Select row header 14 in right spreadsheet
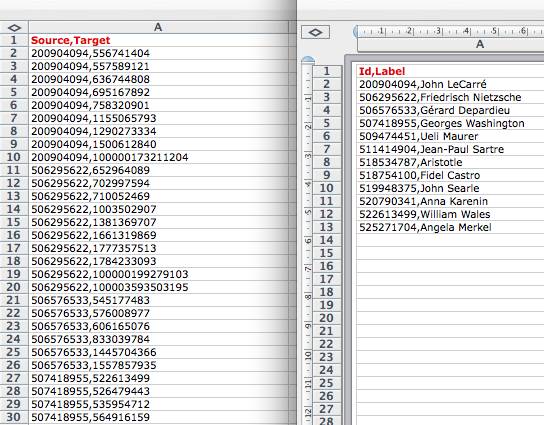544x425 pixels. 327,240
